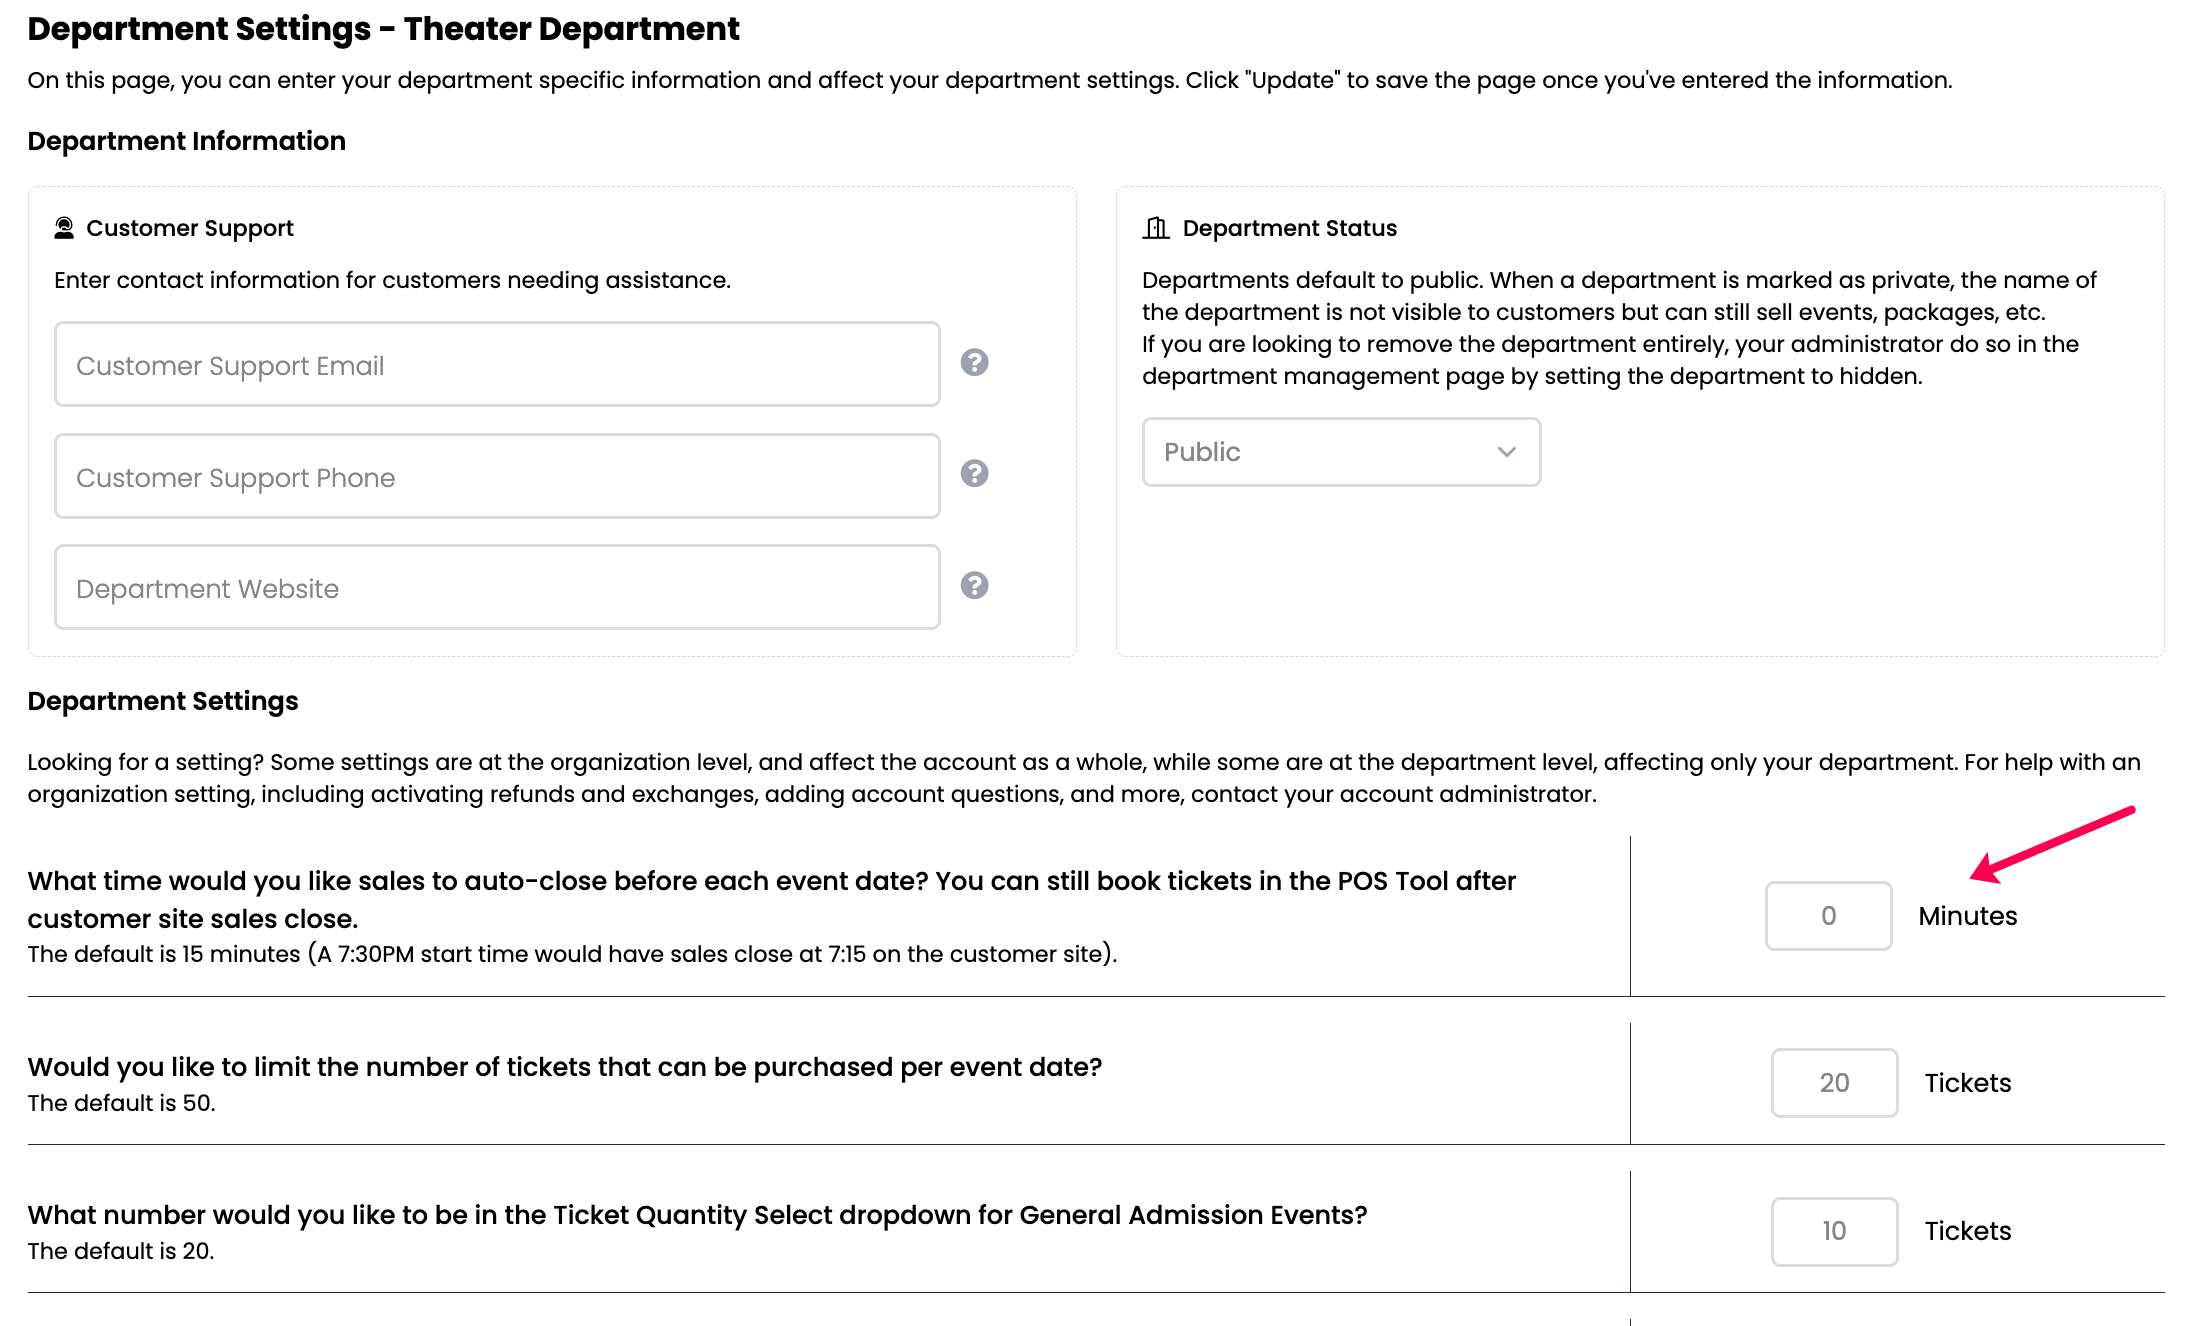The image size is (2194, 1326).
Task: Open help tooltip for Department Website field
Action: 974,585
